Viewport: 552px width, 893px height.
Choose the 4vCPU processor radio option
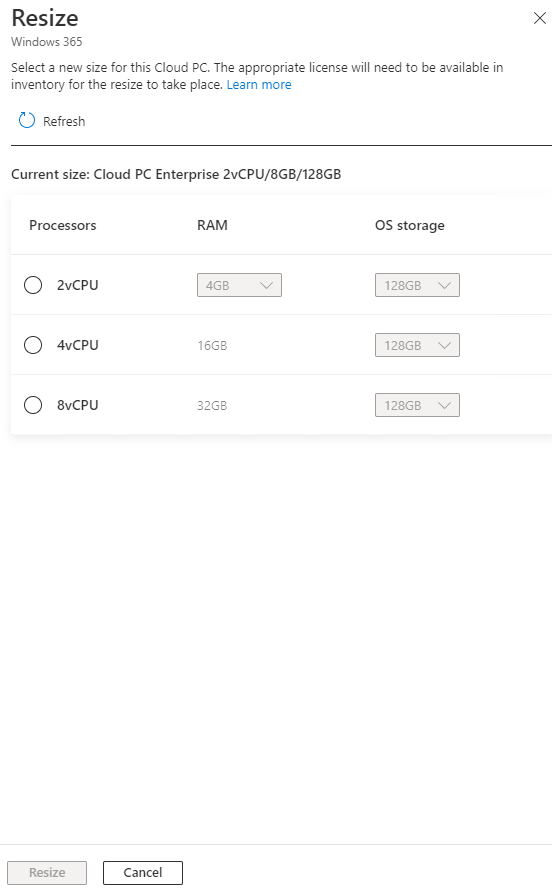(33, 345)
